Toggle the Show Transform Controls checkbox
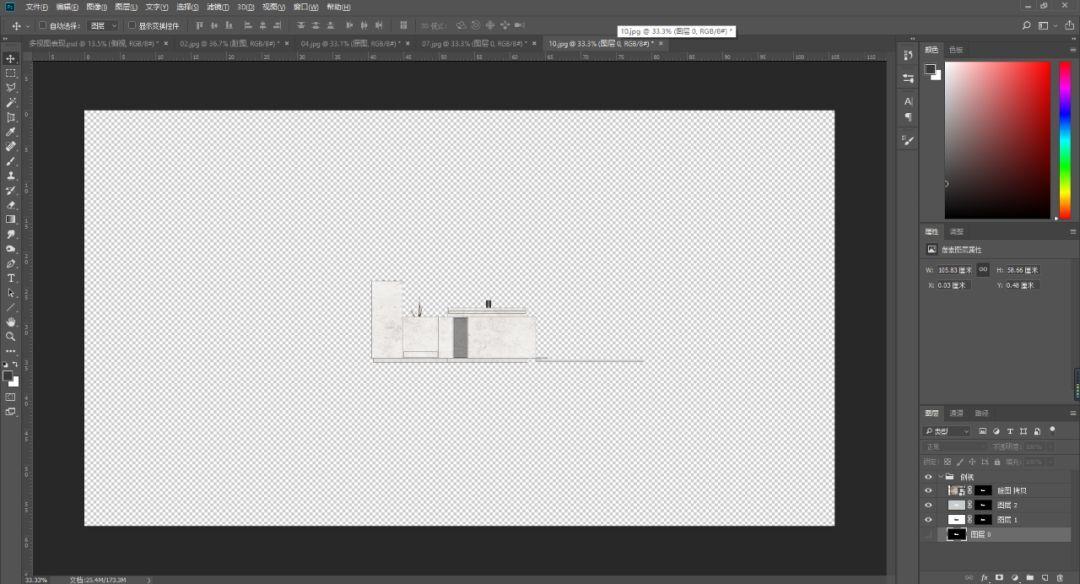The image size is (1080, 584). click(x=132, y=25)
